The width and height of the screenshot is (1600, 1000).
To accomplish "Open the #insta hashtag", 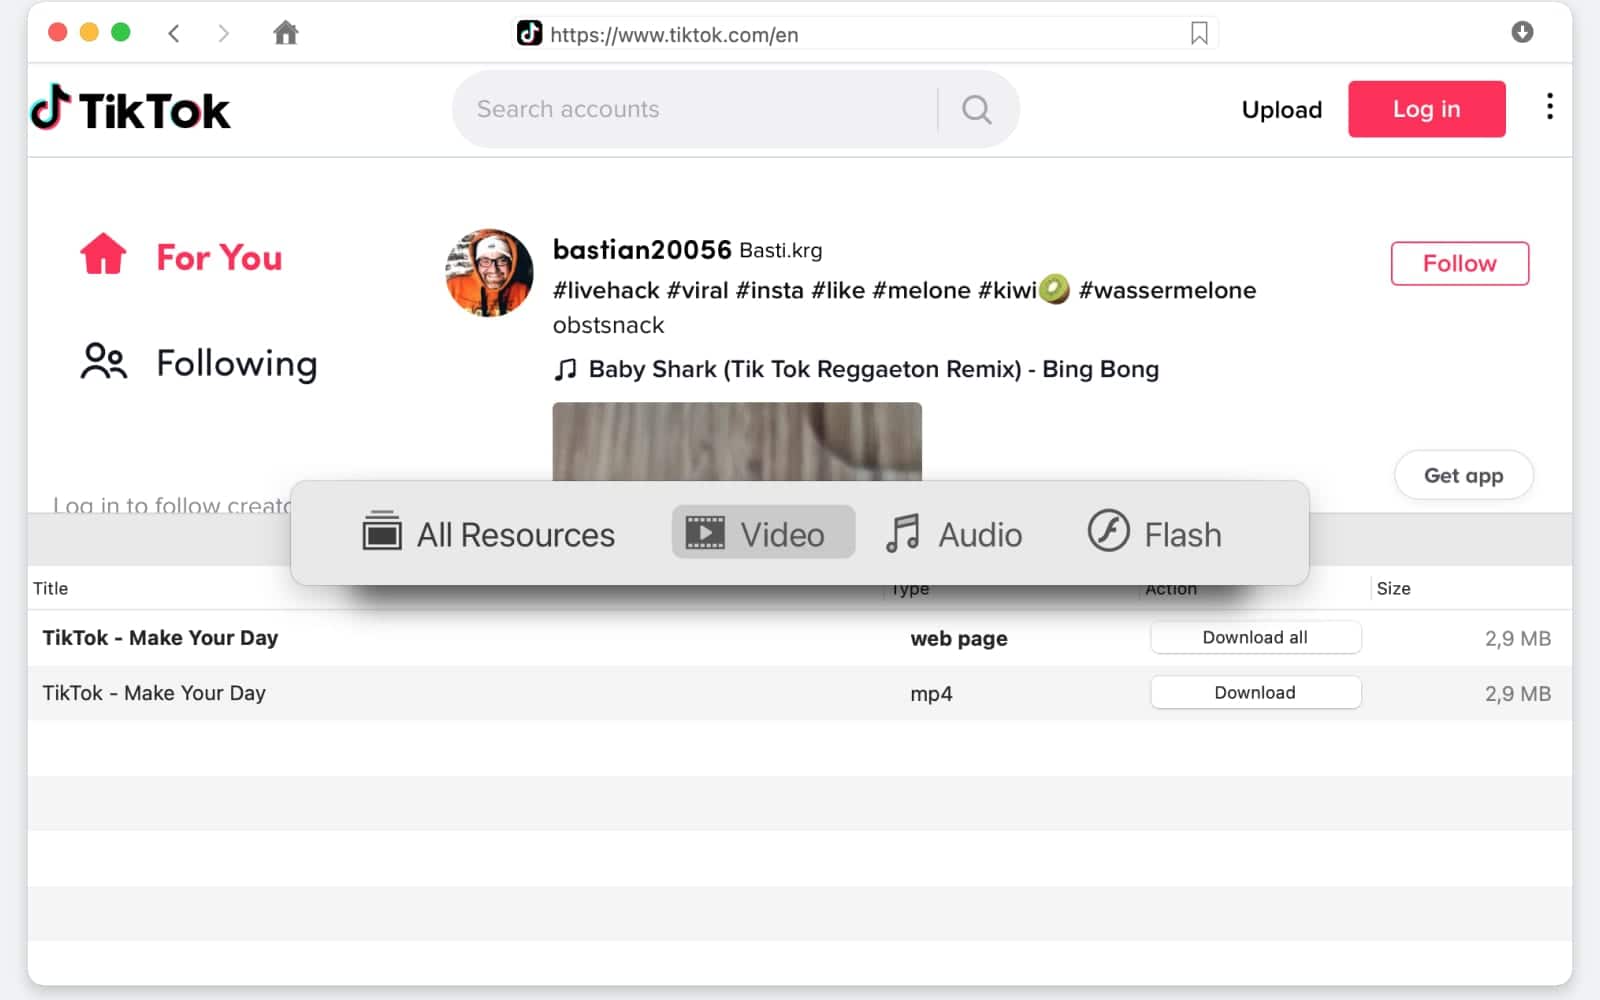I will point(769,290).
